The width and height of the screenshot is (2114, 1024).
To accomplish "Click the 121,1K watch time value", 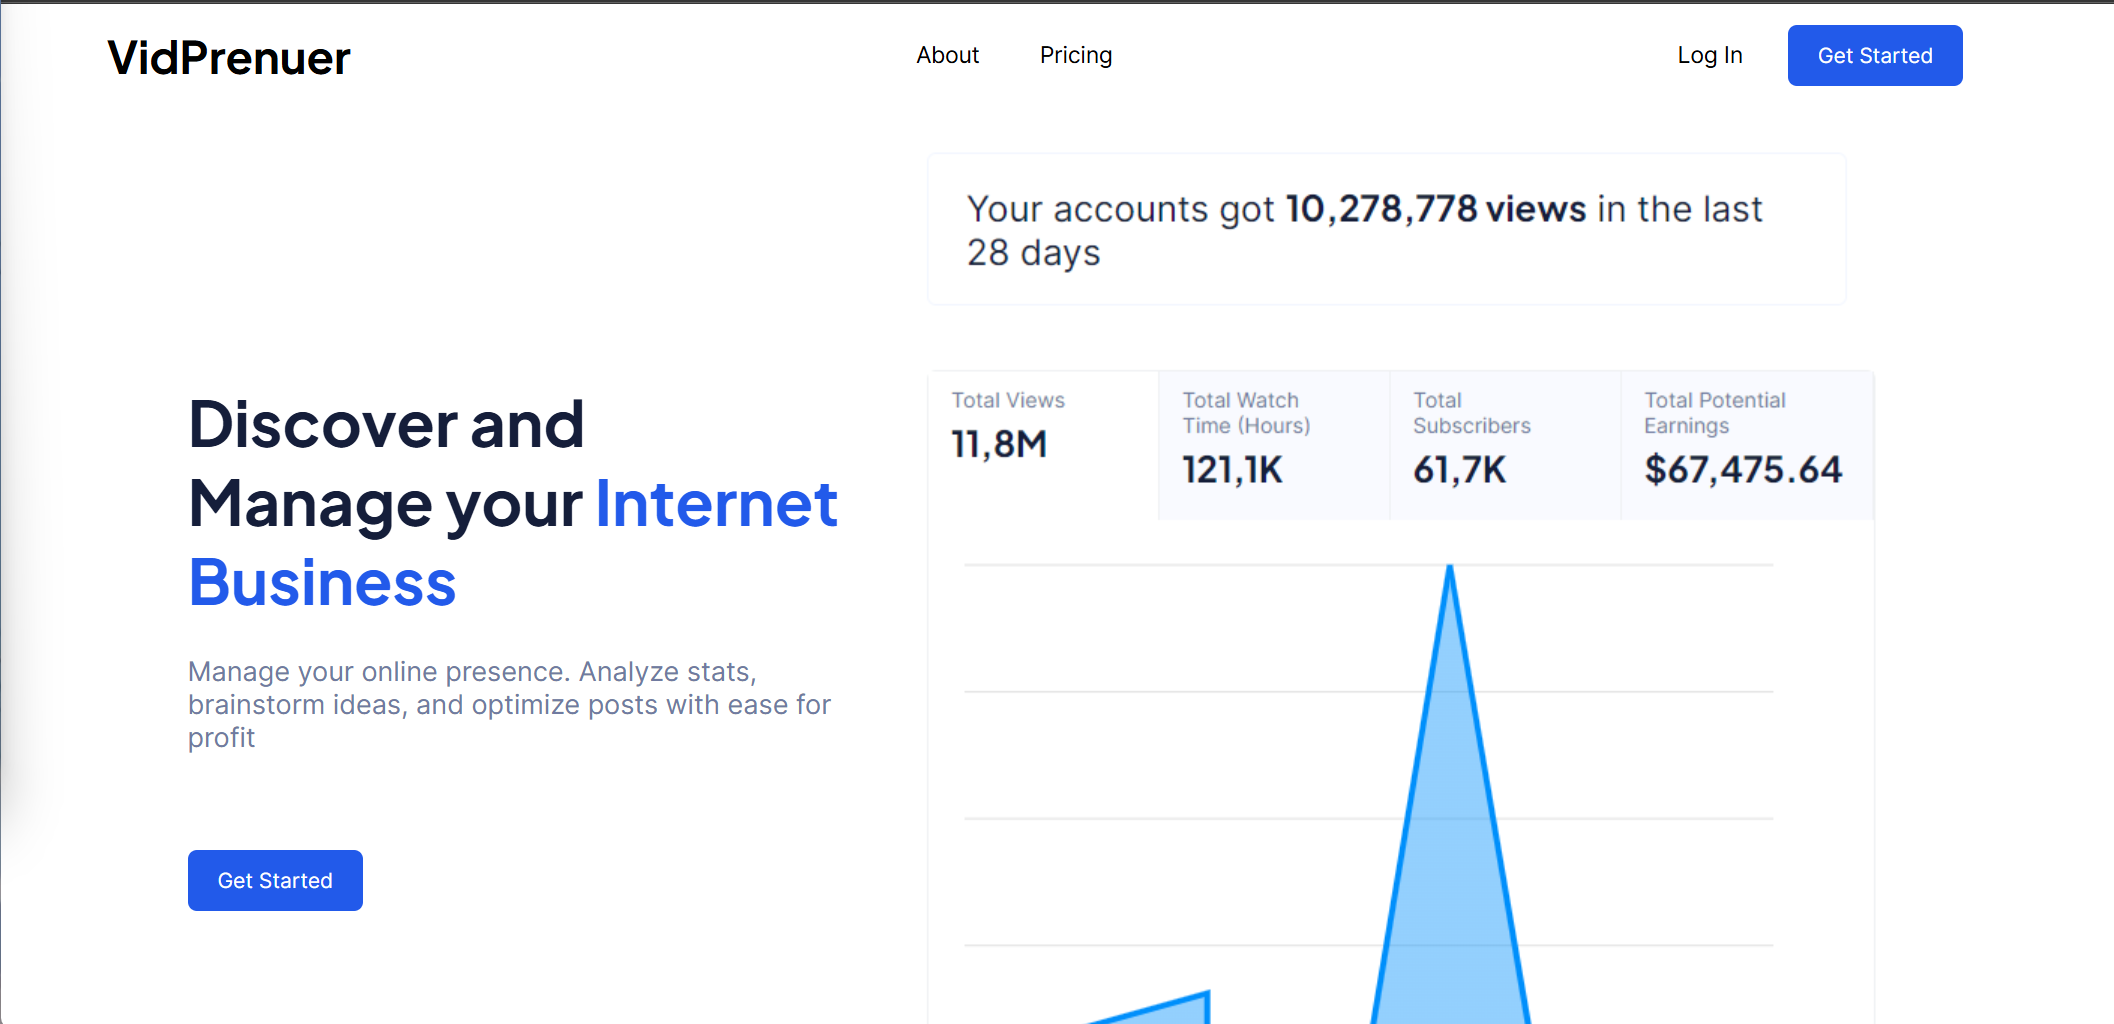I will click(1232, 469).
